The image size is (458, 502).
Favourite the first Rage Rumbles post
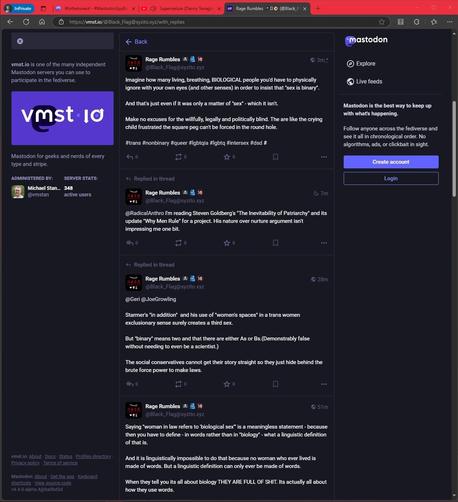227,157
